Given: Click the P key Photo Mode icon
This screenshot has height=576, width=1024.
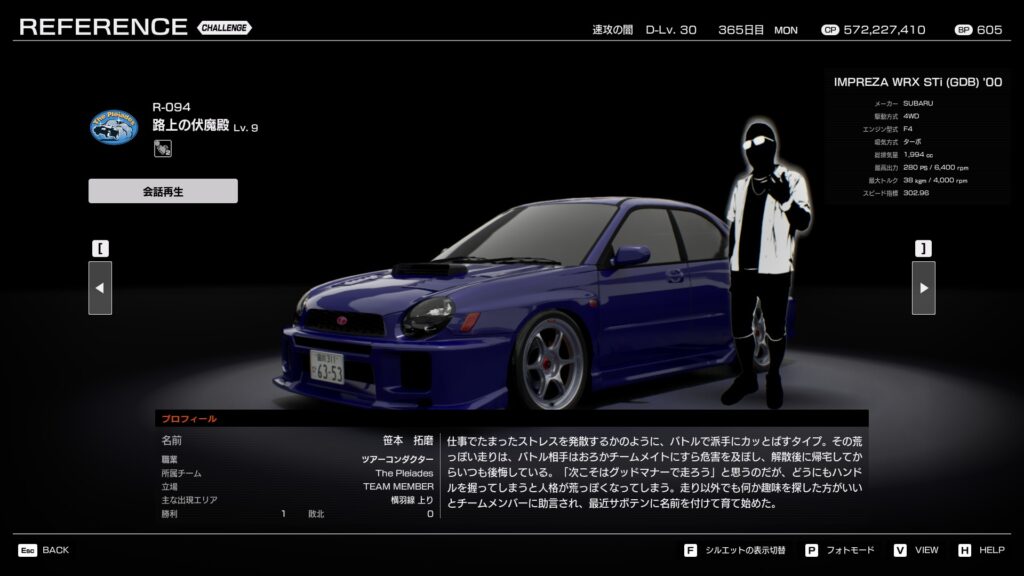Looking at the screenshot, I should point(811,550).
